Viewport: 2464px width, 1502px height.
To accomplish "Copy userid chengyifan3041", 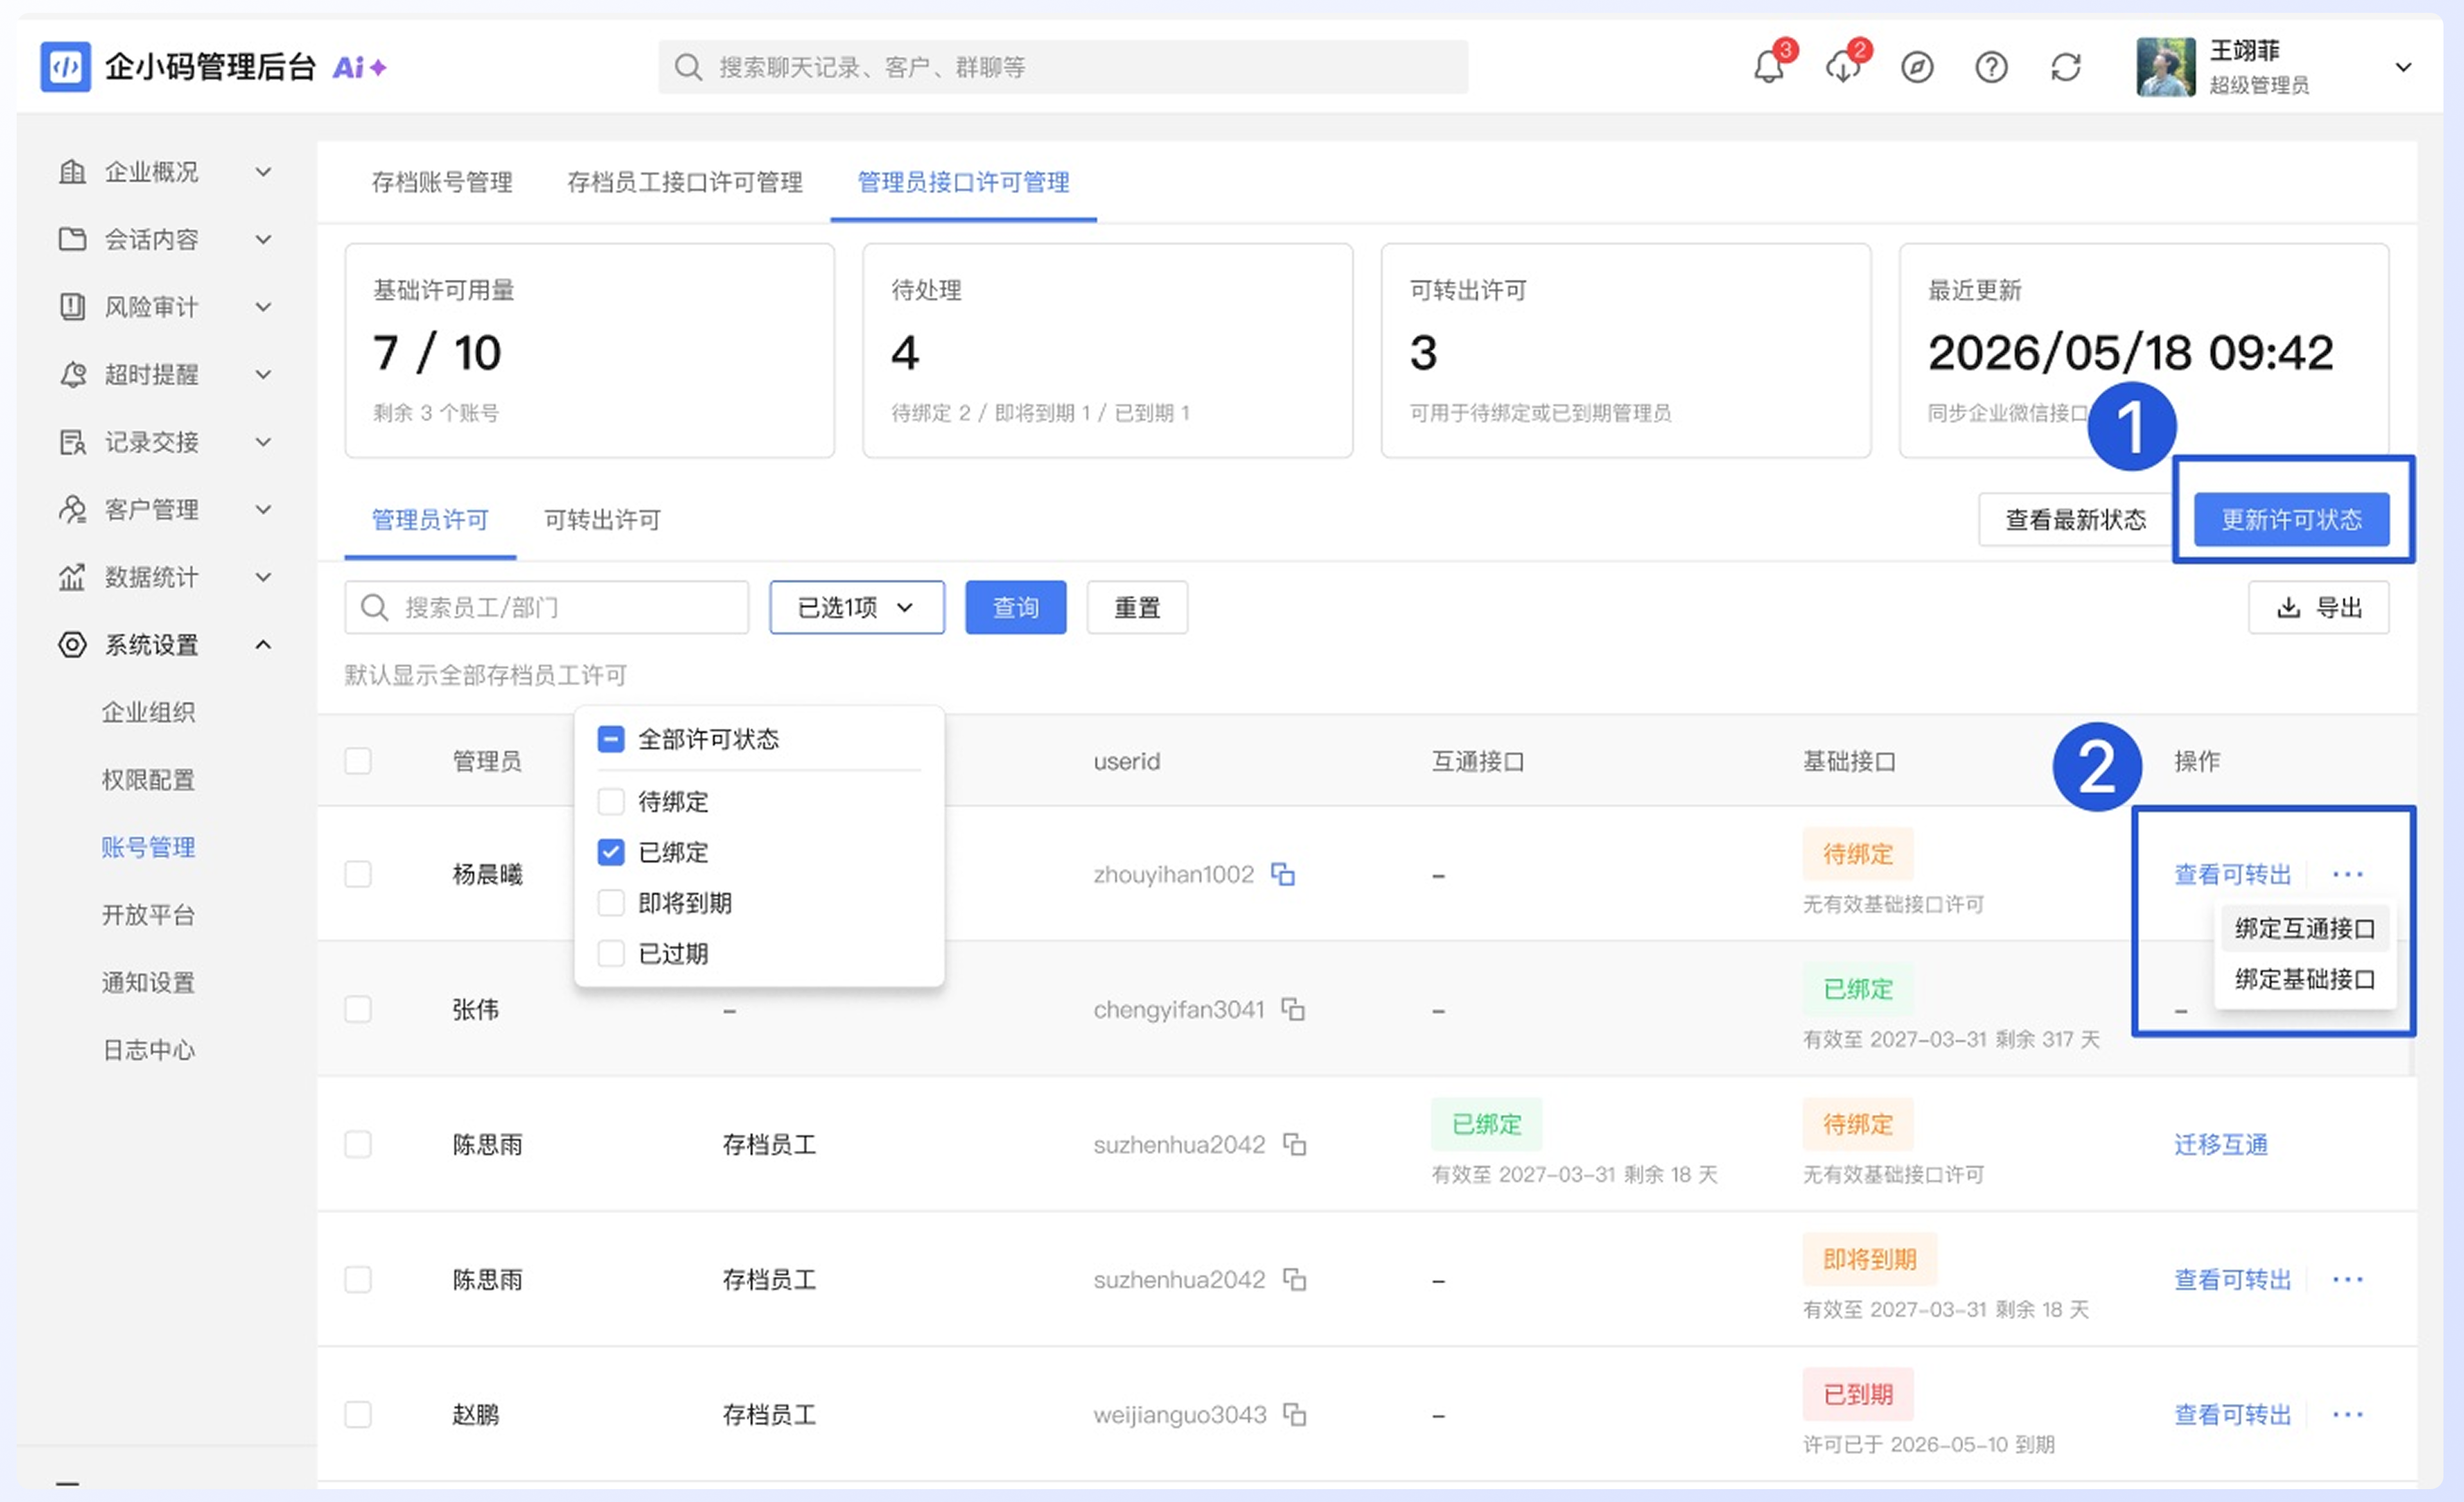I will tap(1294, 1009).
